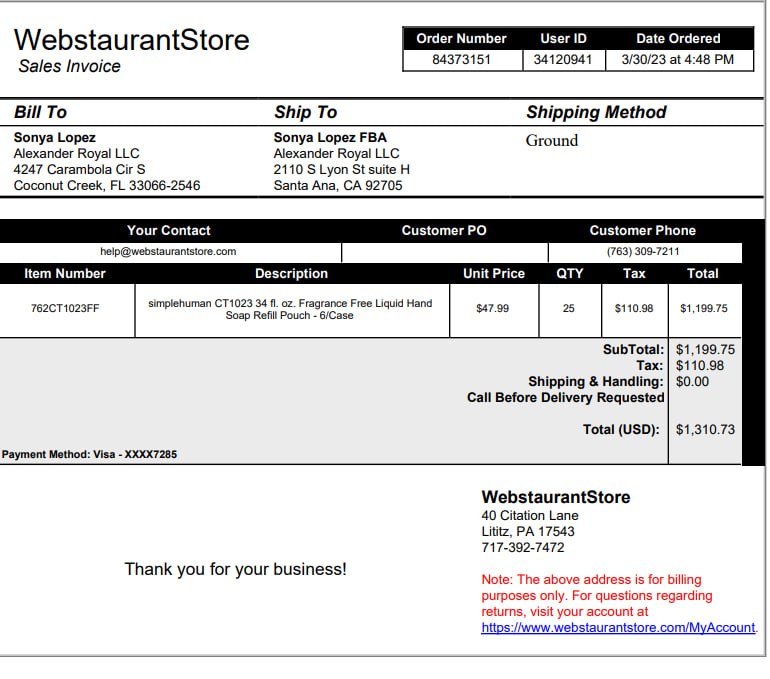Click the Customer PO column header
770x679 pixels.
(x=444, y=230)
